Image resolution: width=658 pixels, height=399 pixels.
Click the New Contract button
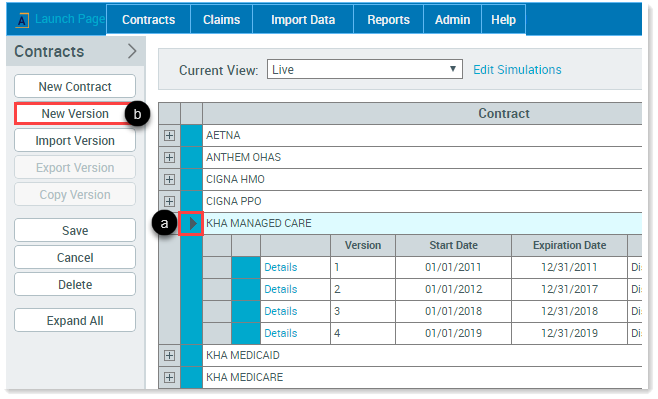(75, 86)
